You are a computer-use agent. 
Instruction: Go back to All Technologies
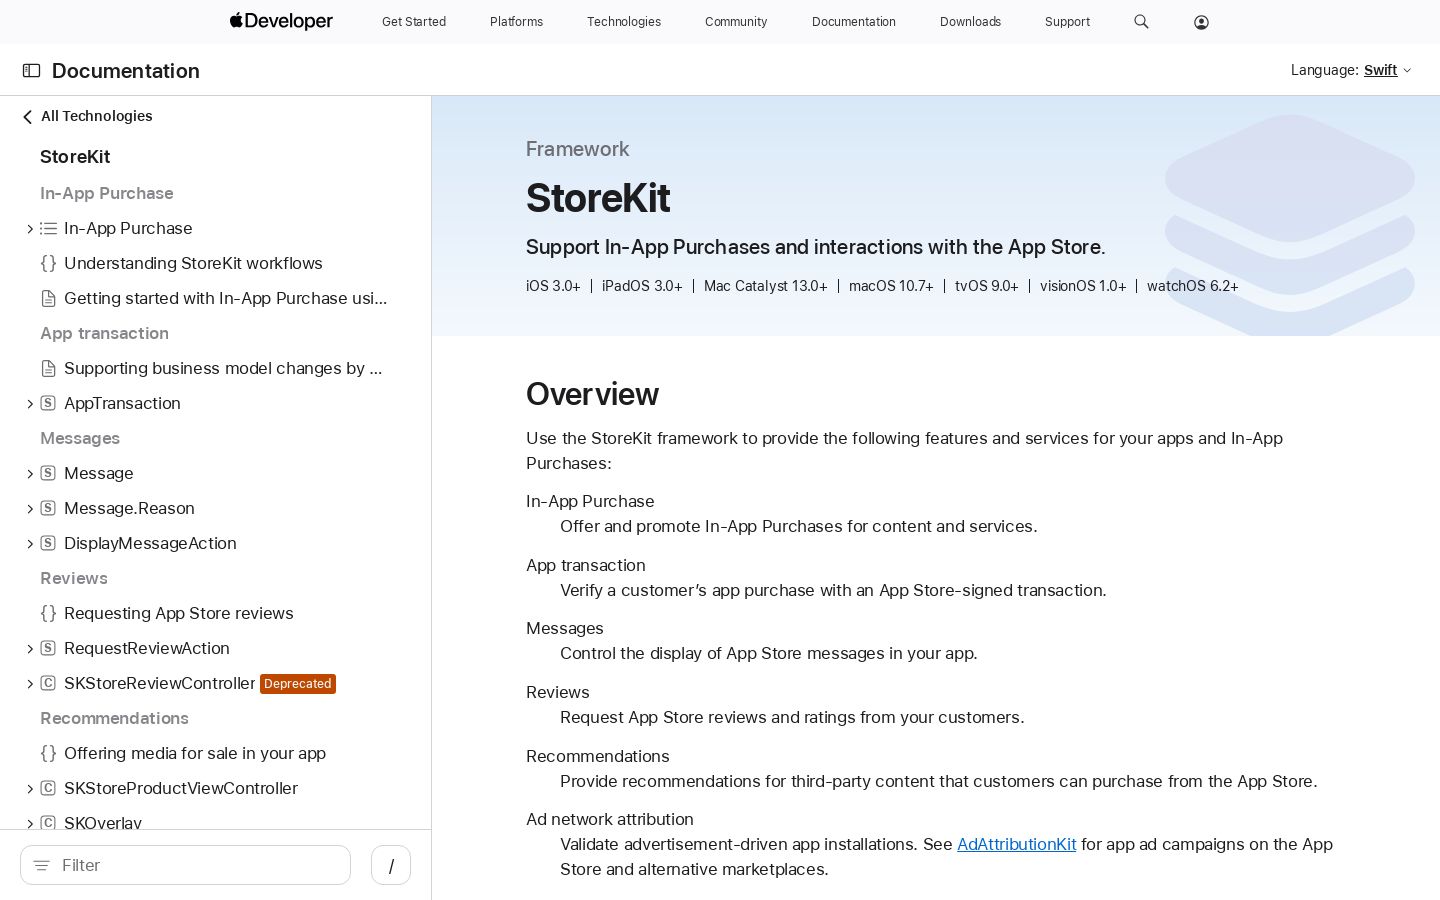[96, 116]
